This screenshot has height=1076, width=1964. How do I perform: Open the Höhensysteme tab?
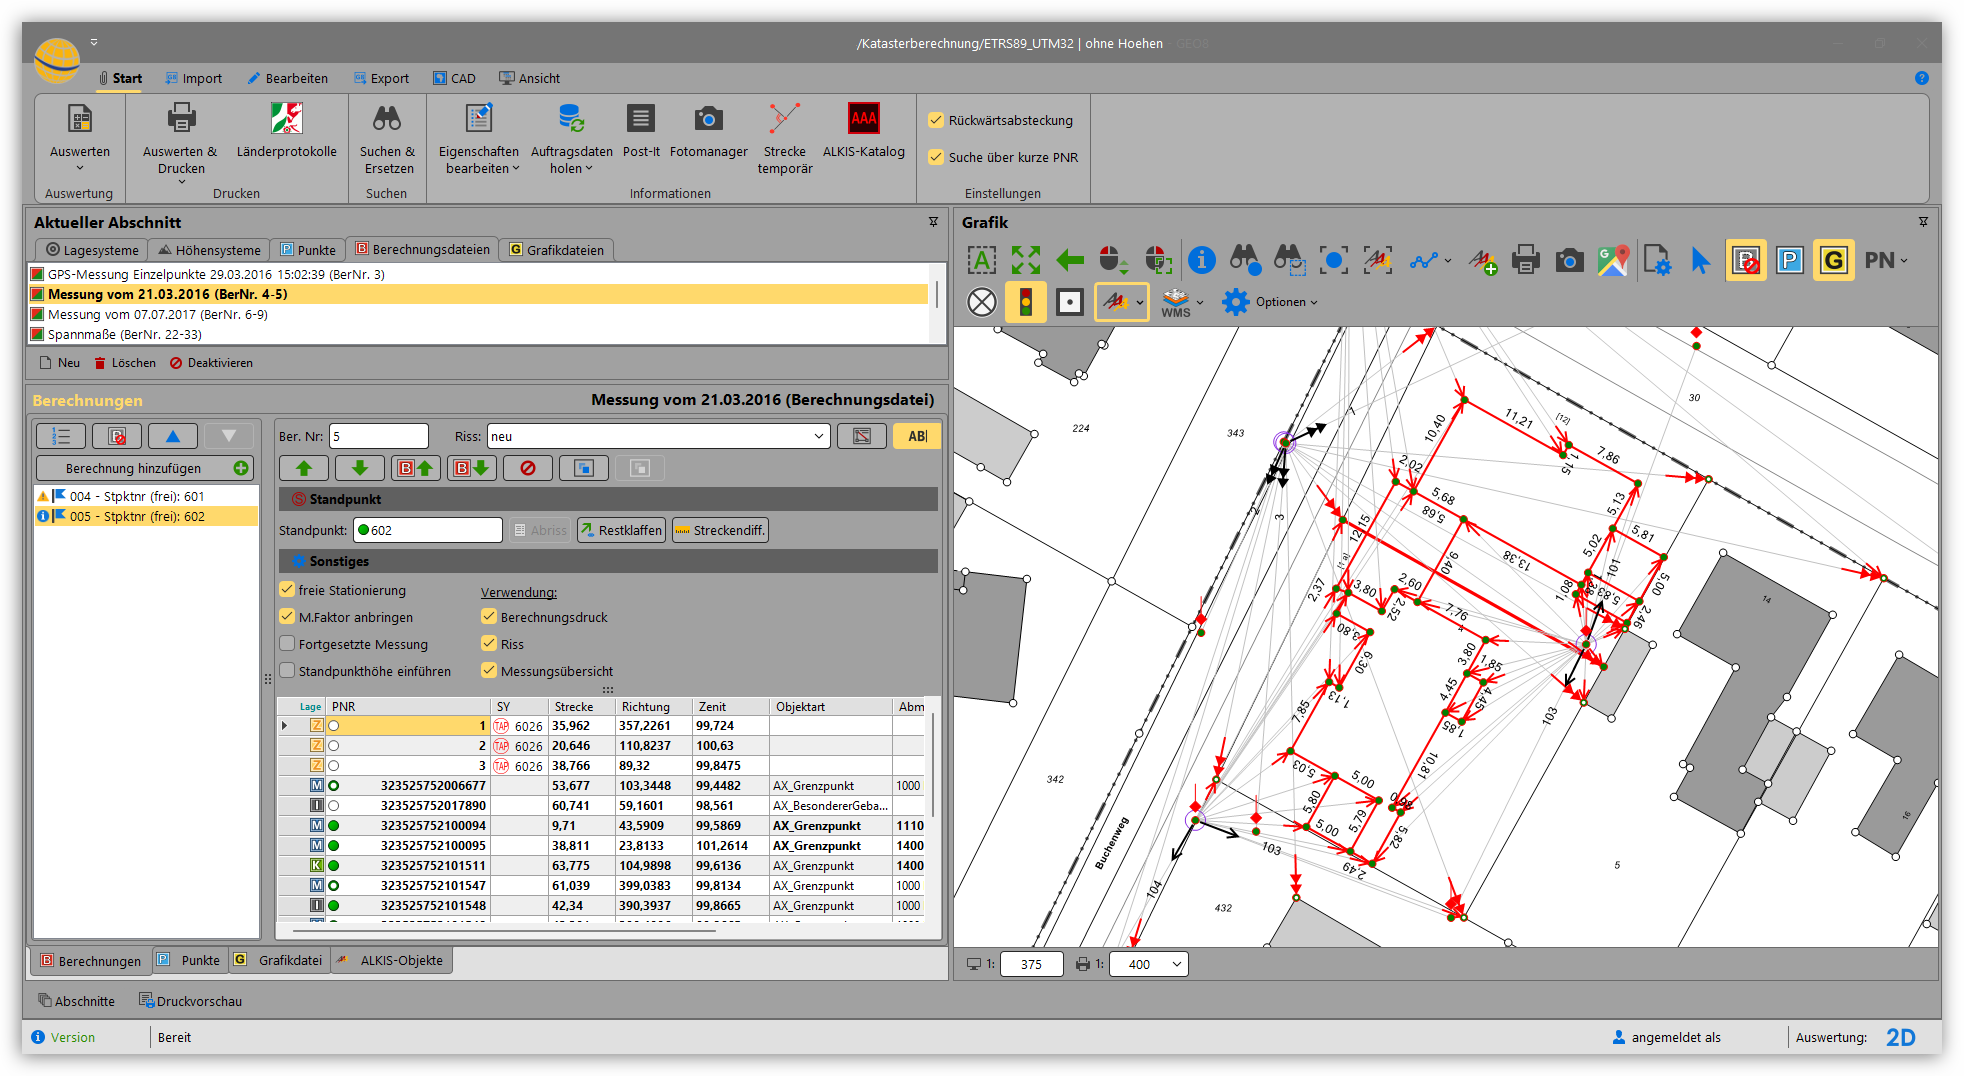coord(209,250)
